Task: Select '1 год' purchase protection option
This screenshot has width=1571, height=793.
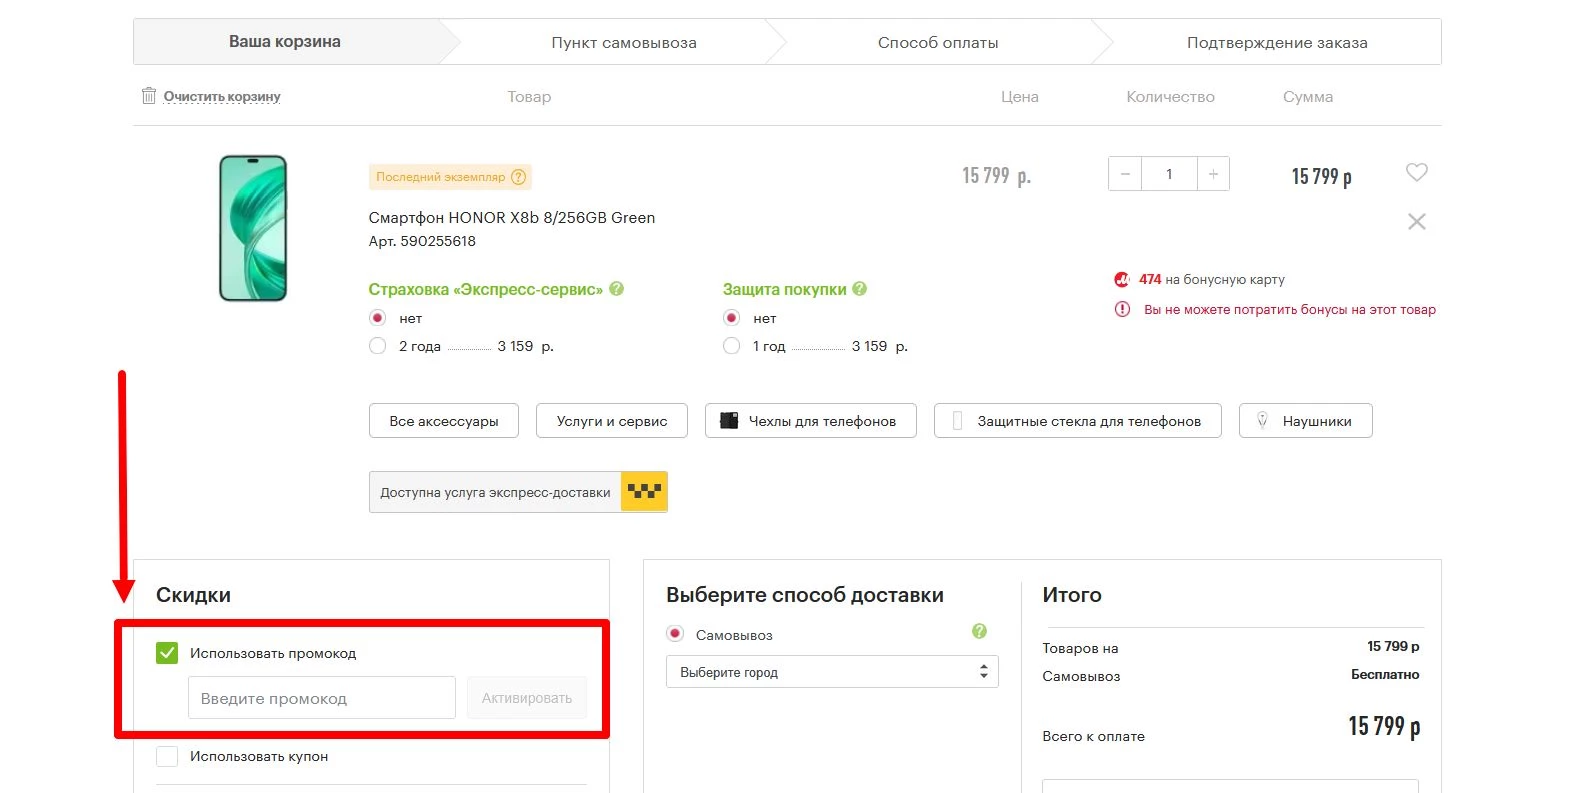Action: point(731,346)
